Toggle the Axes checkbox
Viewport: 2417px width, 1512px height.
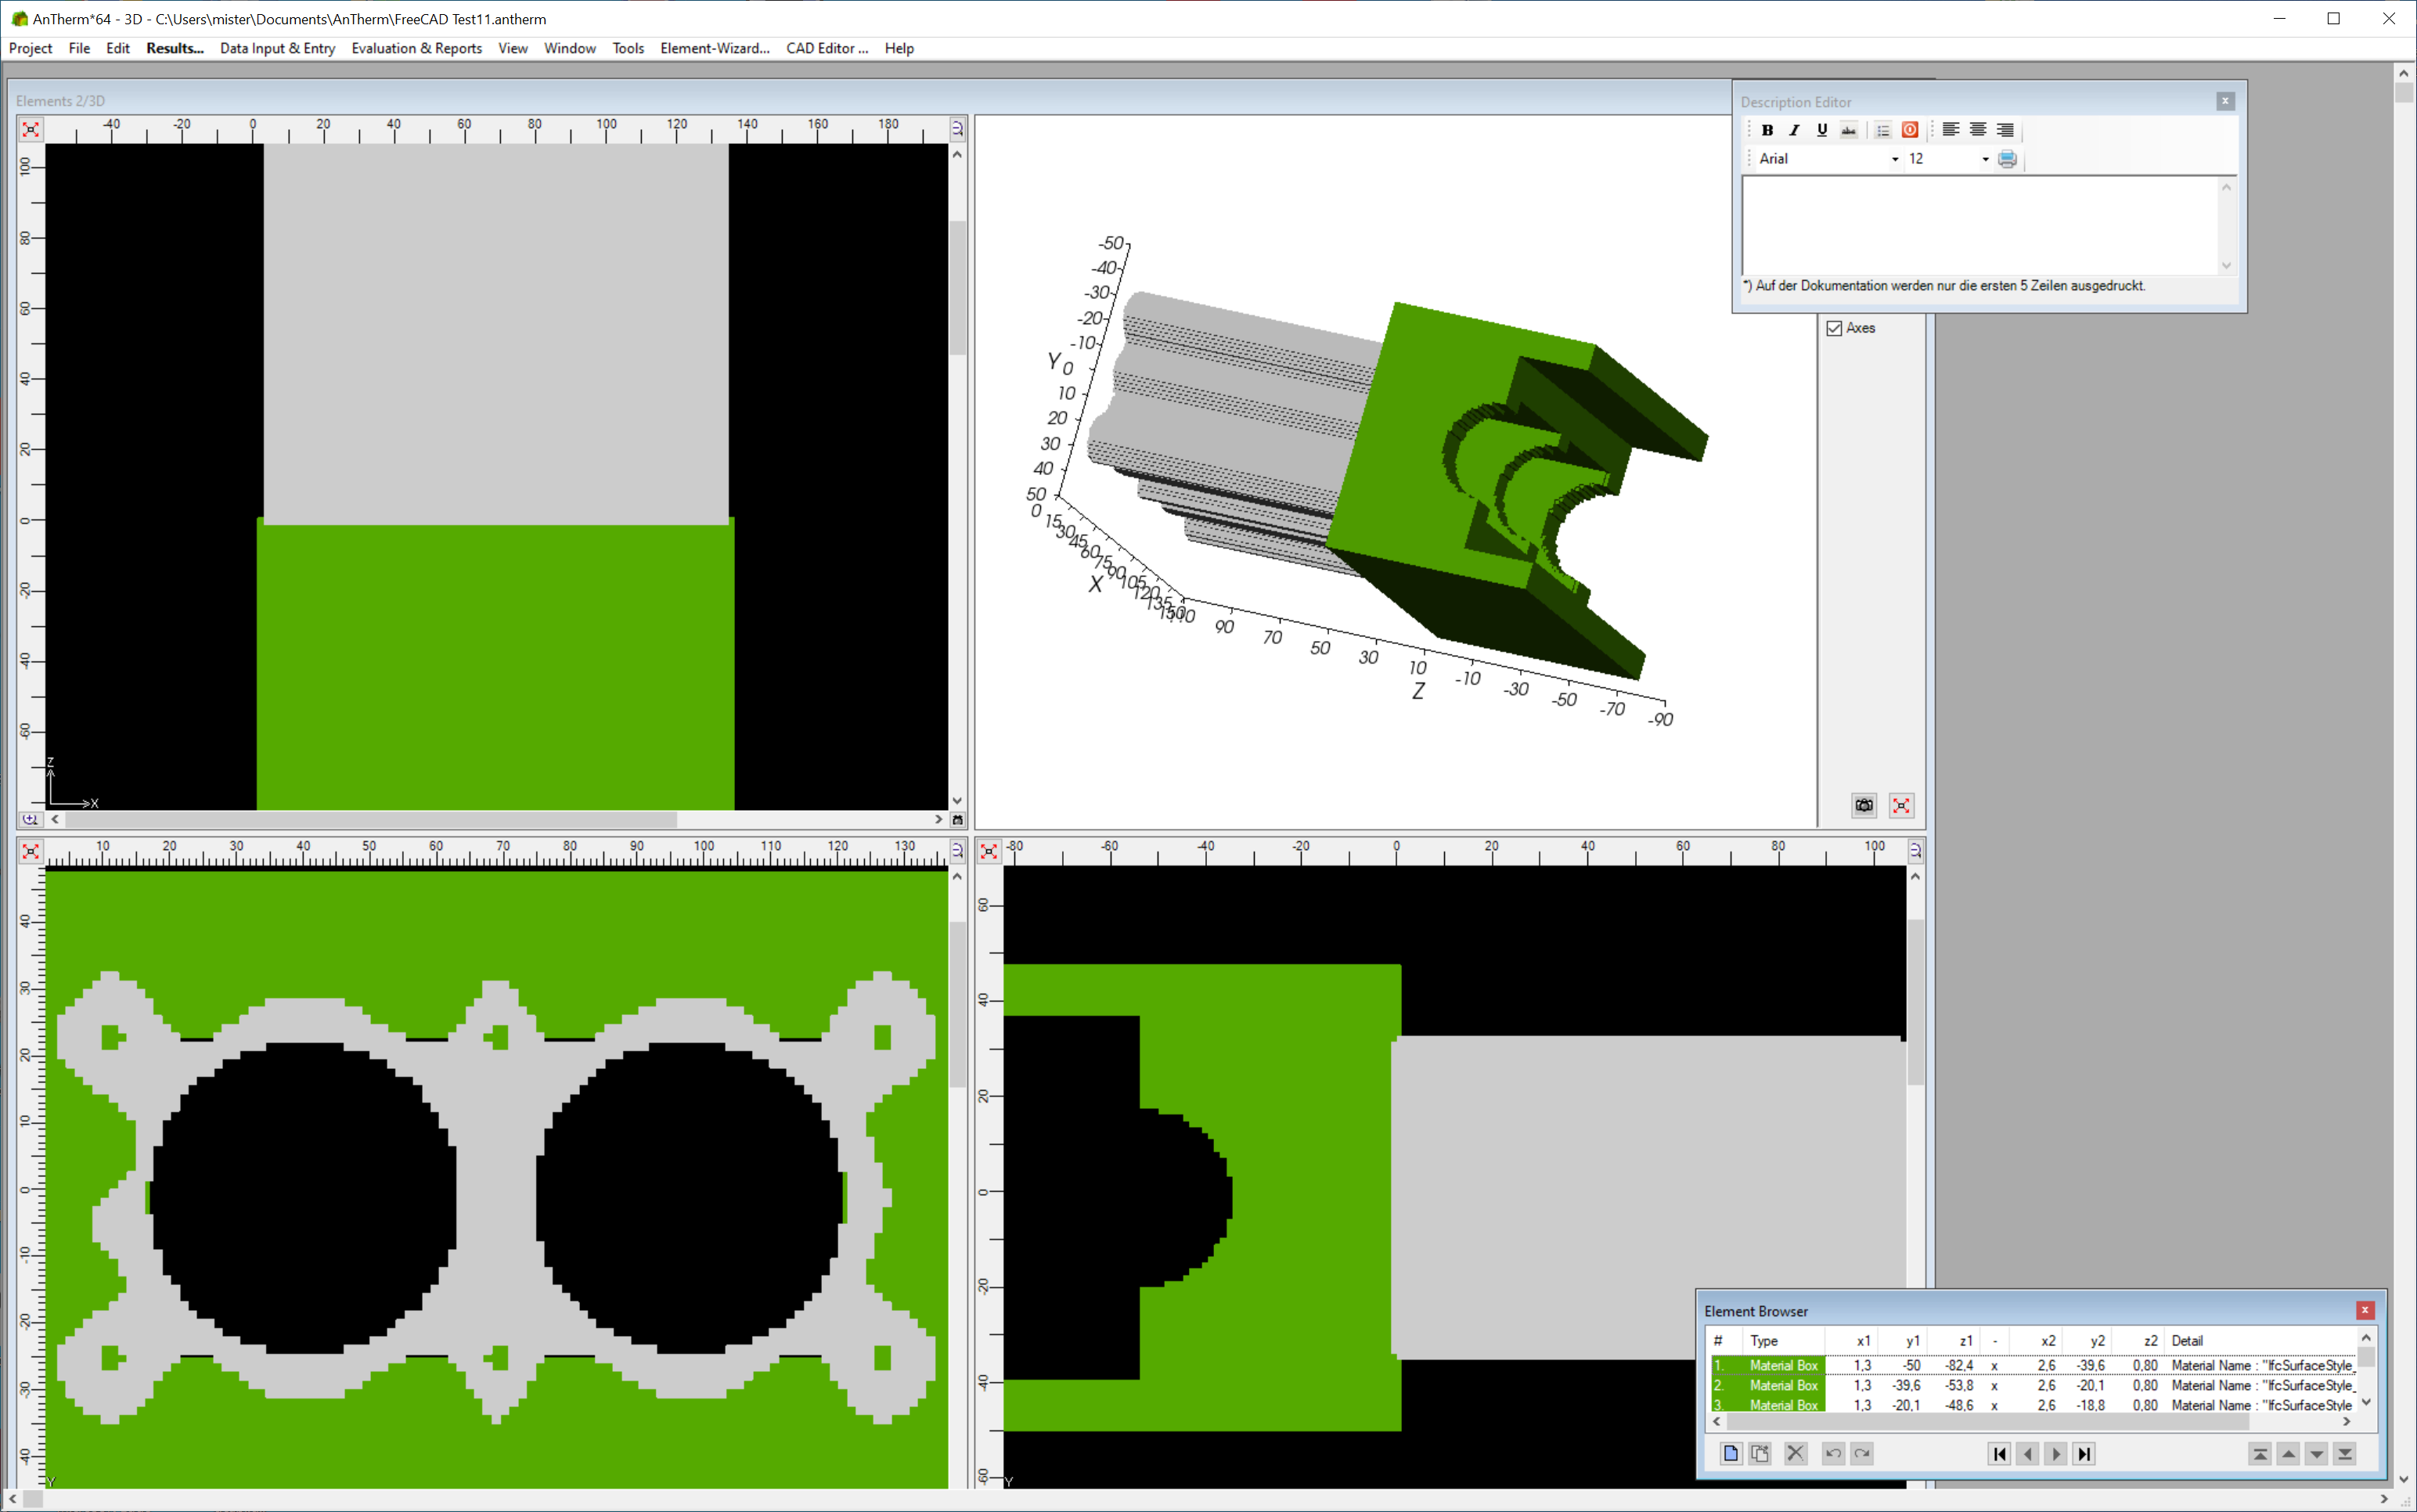pyautogui.click(x=1834, y=328)
